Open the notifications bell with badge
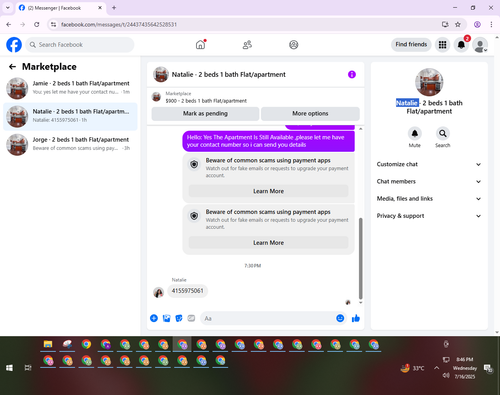Screen dimensions: 500x395 (461, 45)
